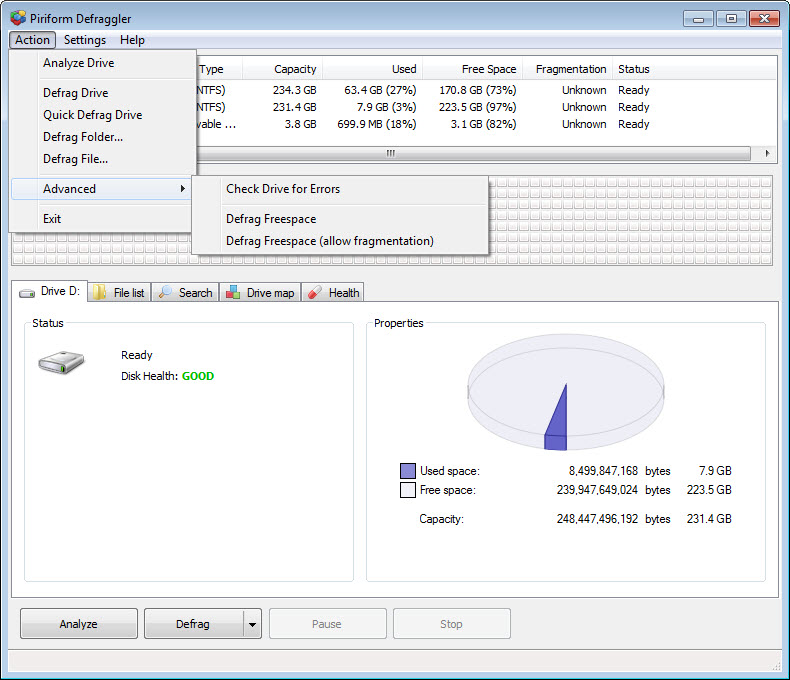Screen dimensions: 790x680
Task: Click the 63.4 GB (27%) used cell
Action: (x=380, y=90)
